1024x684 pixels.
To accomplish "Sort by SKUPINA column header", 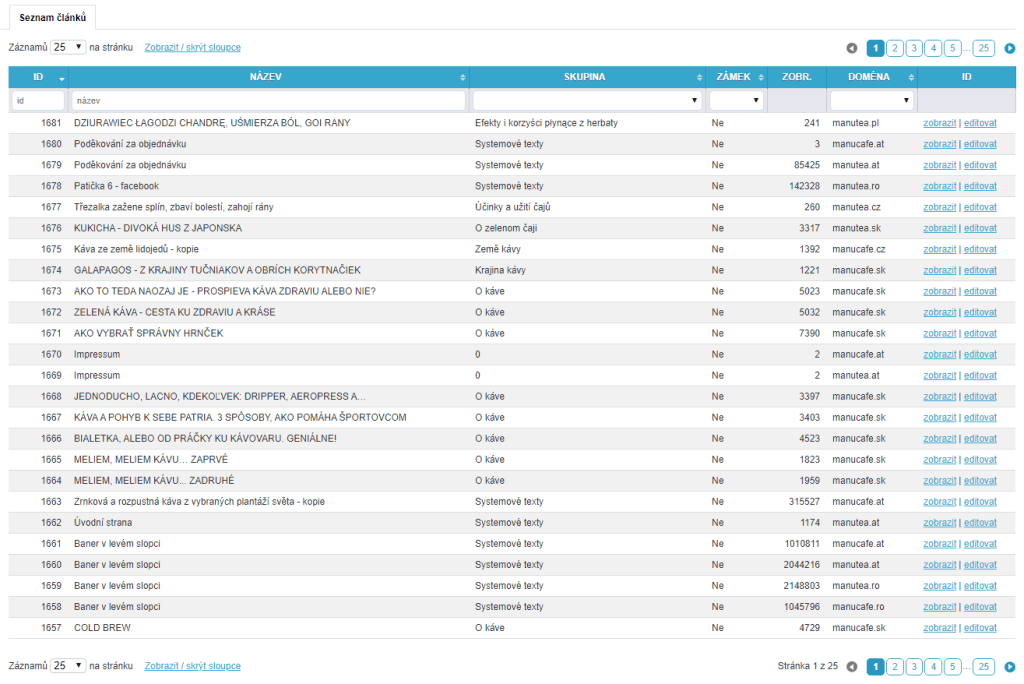I will pos(584,77).
